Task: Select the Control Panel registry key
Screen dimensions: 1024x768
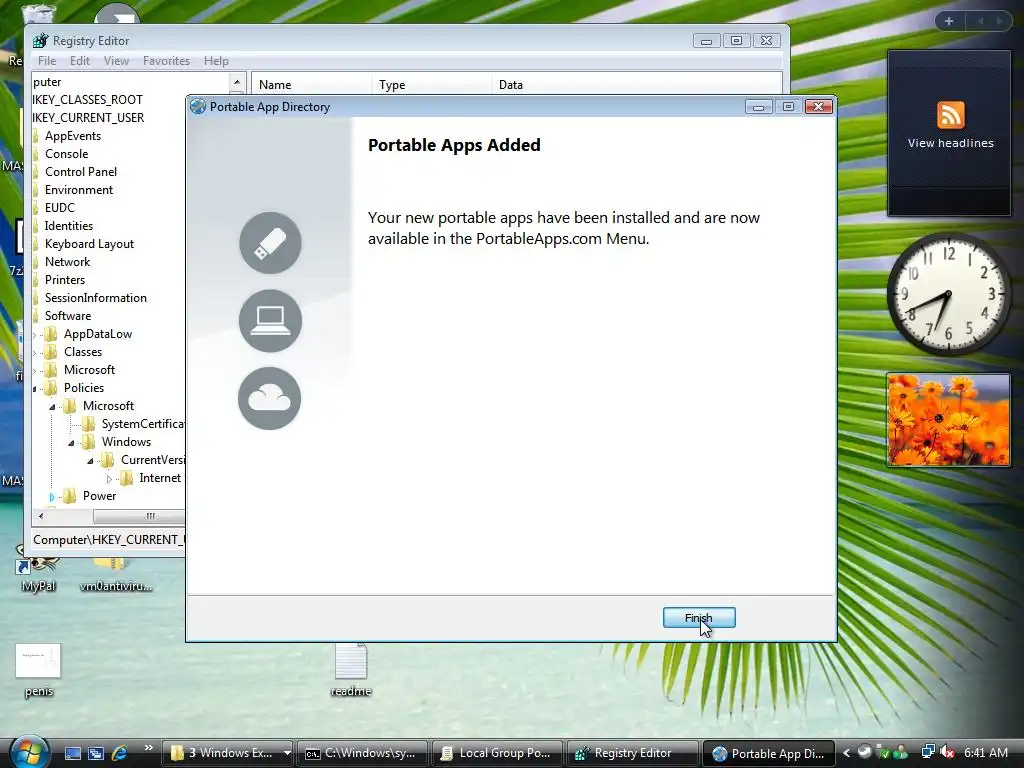Action: pyautogui.click(x=81, y=172)
